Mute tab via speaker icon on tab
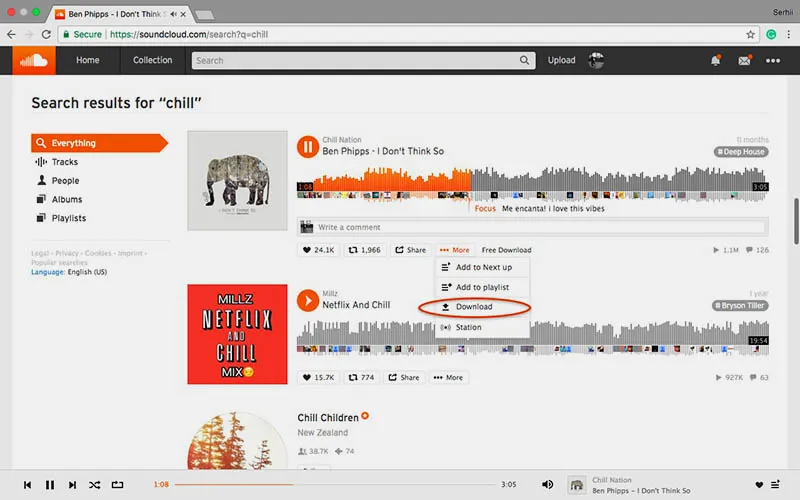This screenshot has width=800, height=500. (173, 14)
